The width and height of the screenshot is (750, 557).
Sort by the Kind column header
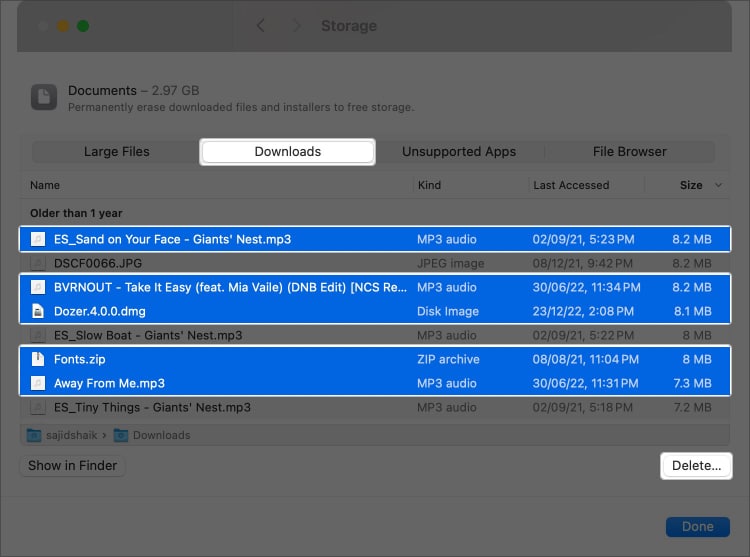[430, 185]
